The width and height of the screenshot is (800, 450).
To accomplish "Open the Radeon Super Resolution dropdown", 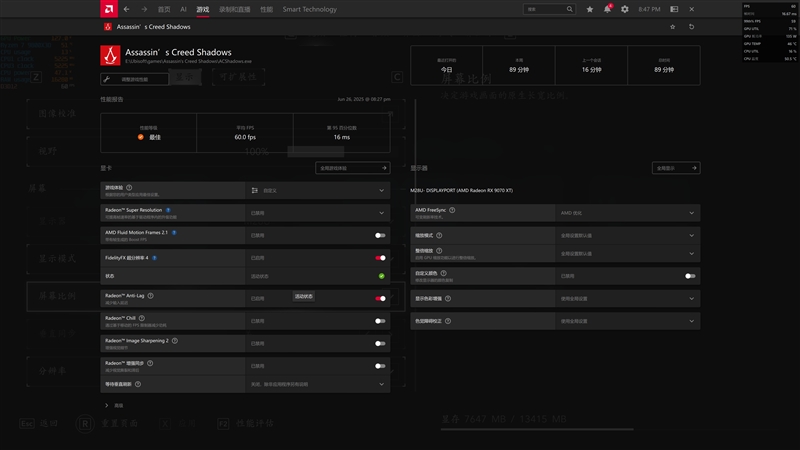I will coord(317,213).
